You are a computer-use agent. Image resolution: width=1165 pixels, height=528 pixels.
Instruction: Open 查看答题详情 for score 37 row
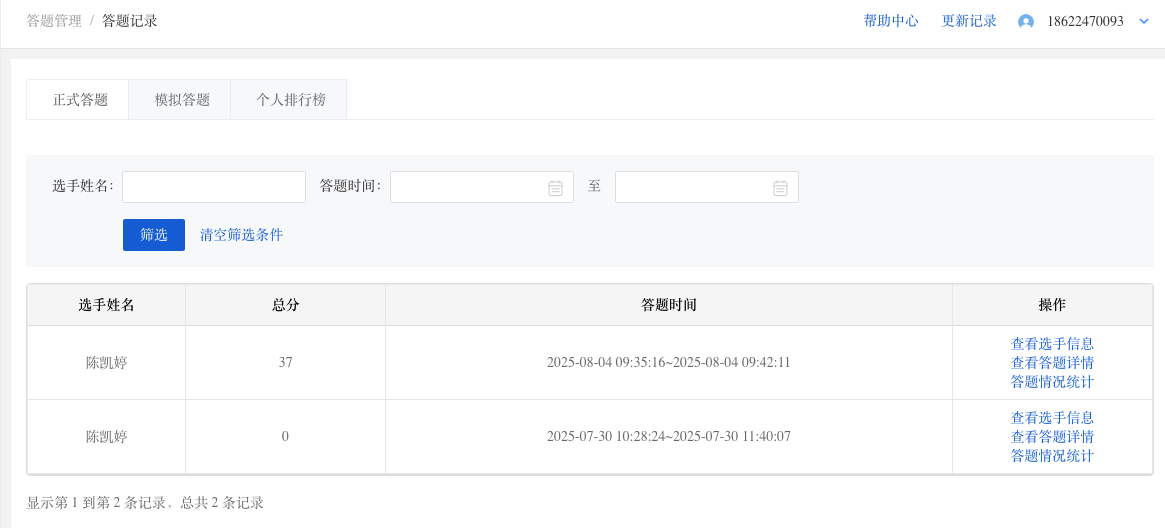(x=1052, y=363)
